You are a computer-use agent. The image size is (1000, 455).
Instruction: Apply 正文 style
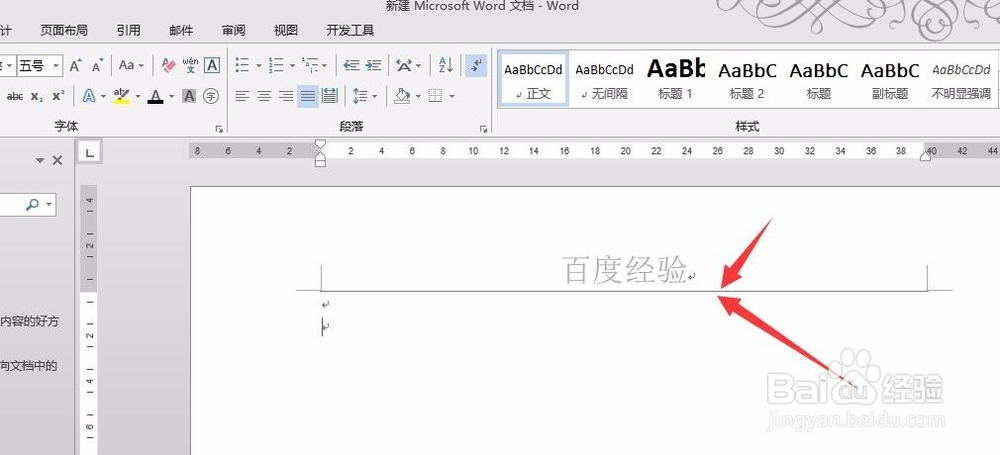coord(534,80)
